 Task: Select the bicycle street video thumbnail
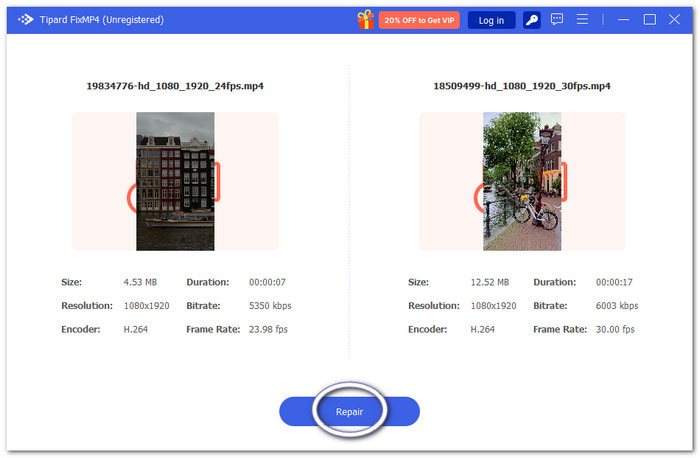(522, 181)
